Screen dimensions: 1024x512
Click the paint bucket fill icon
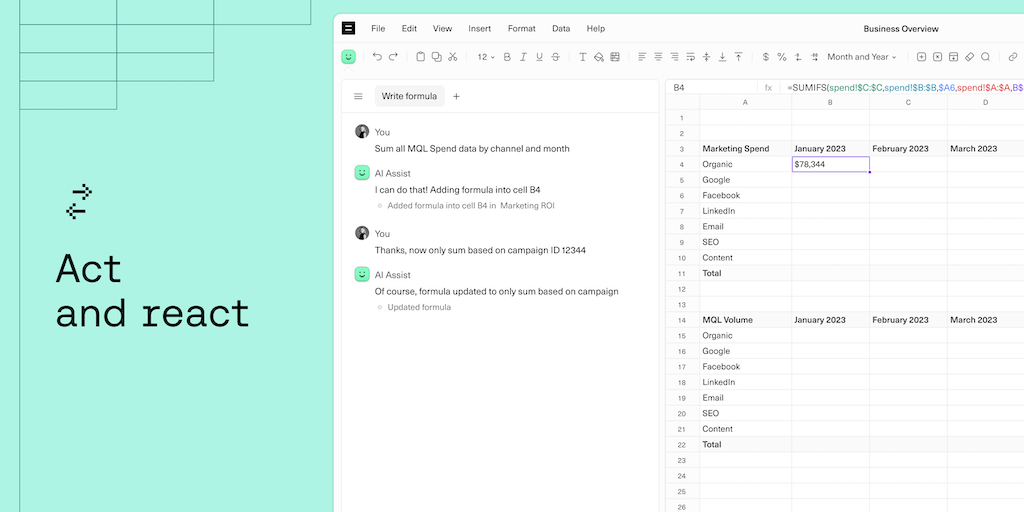click(599, 57)
